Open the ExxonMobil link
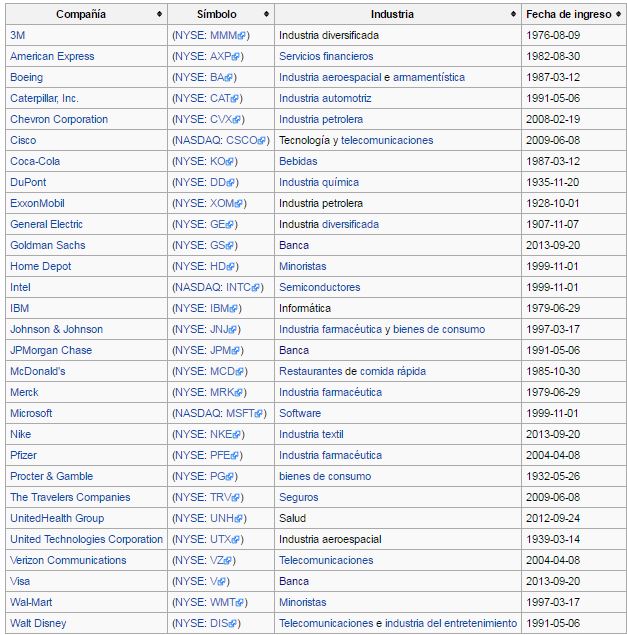 point(37,203)
